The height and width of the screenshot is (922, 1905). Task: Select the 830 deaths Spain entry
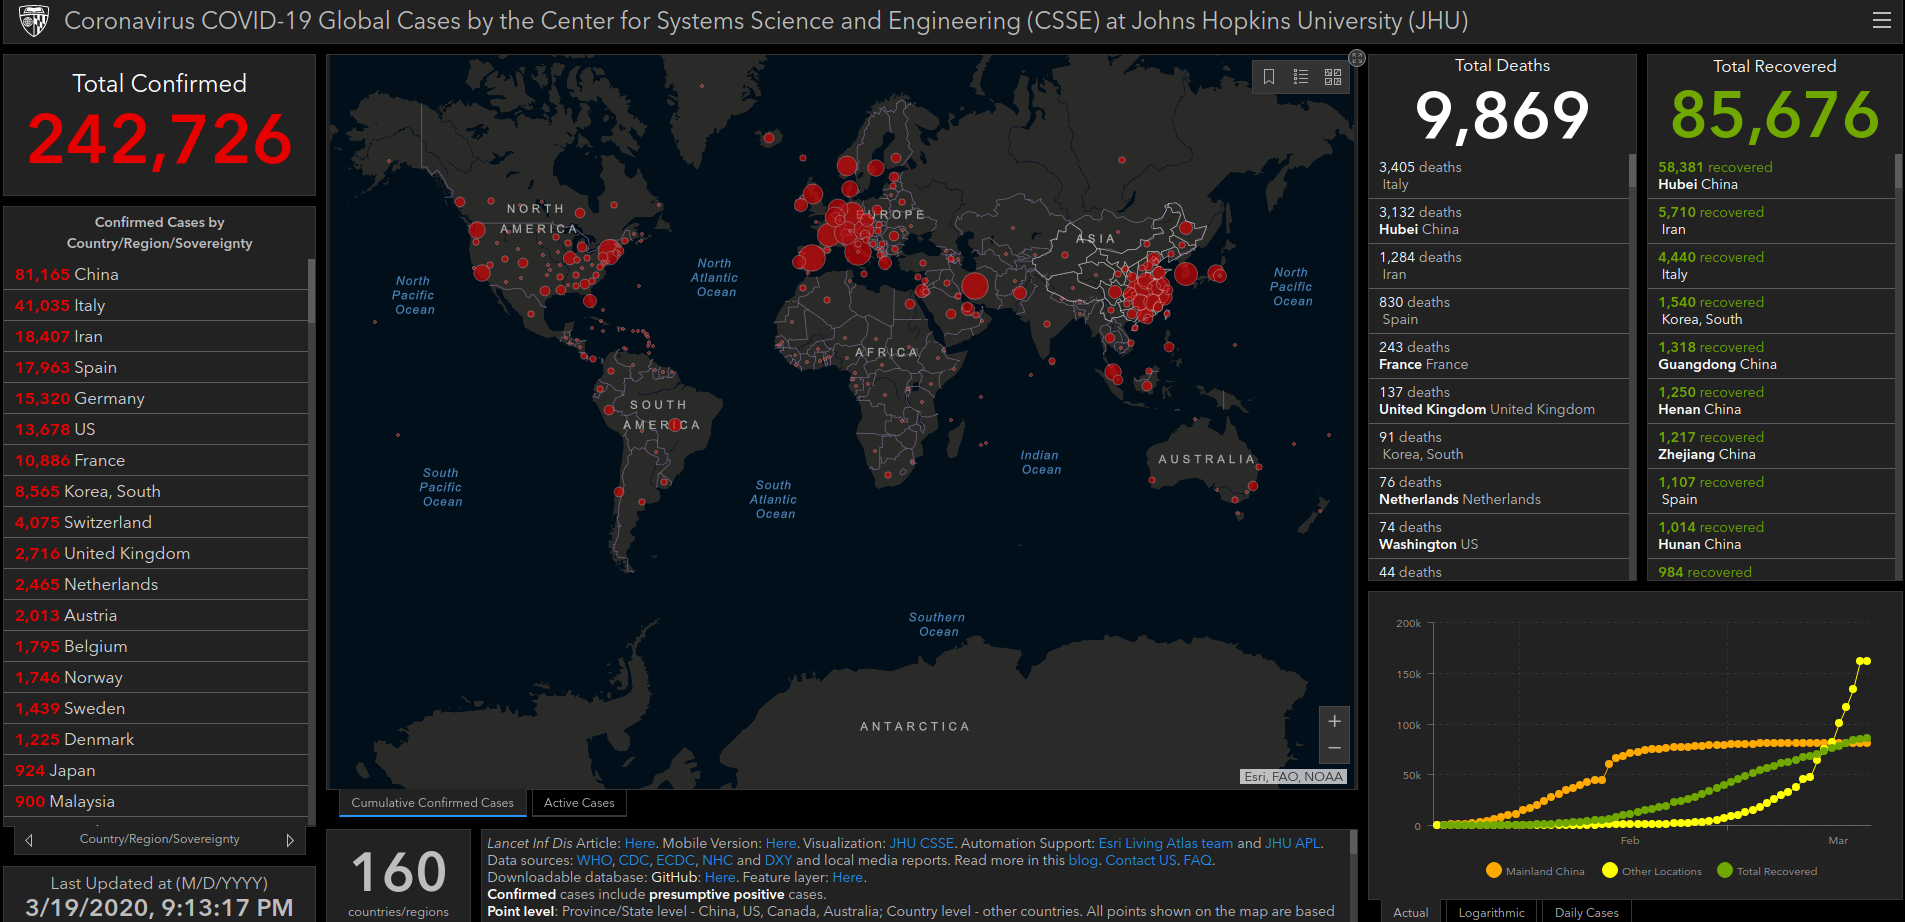[1498, 310]
